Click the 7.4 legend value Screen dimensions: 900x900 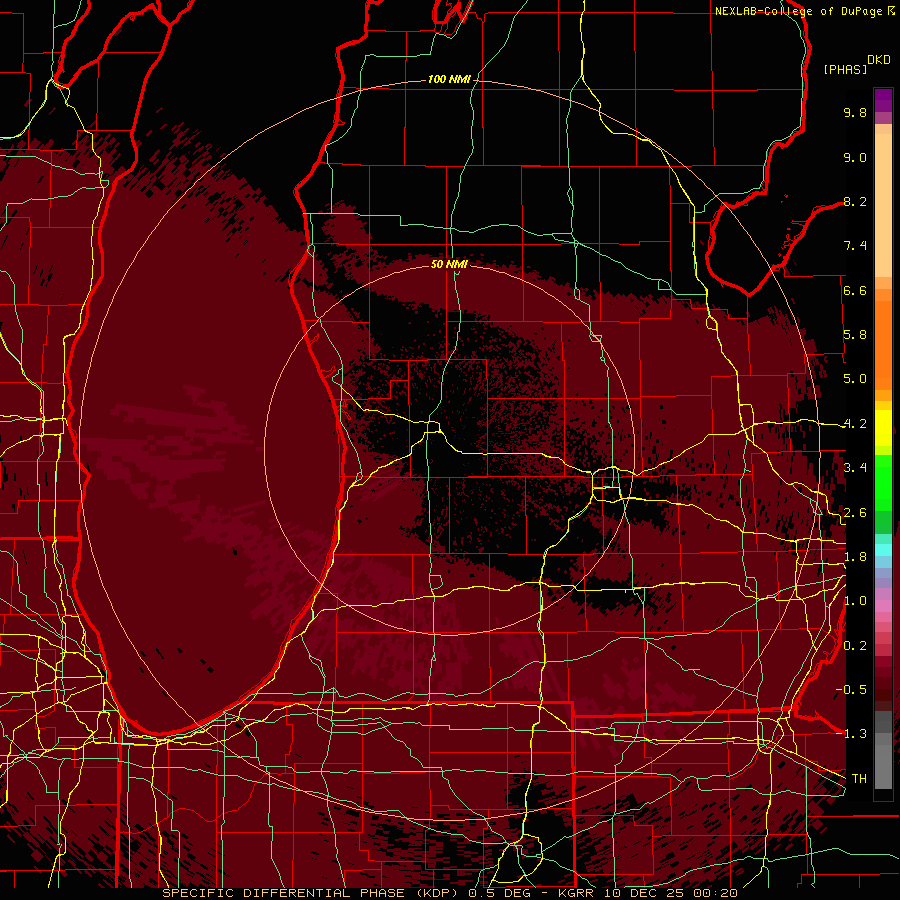855,246
